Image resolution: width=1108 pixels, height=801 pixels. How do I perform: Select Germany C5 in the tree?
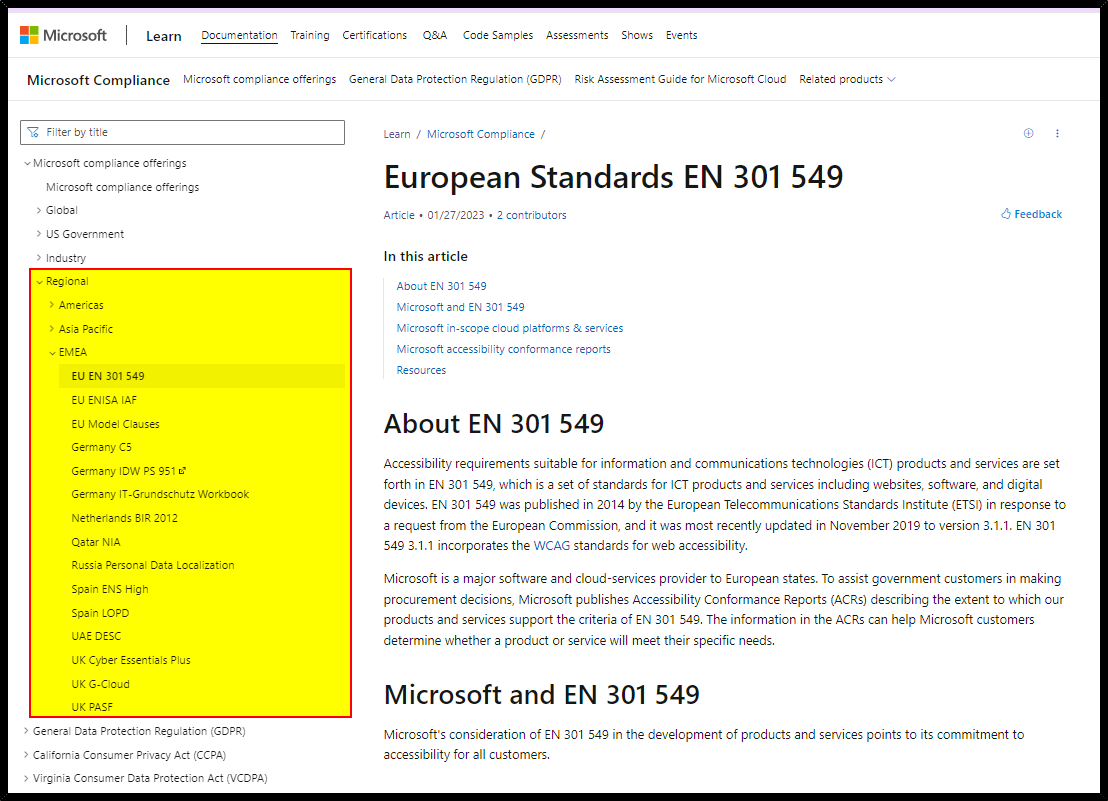point(101,447)
